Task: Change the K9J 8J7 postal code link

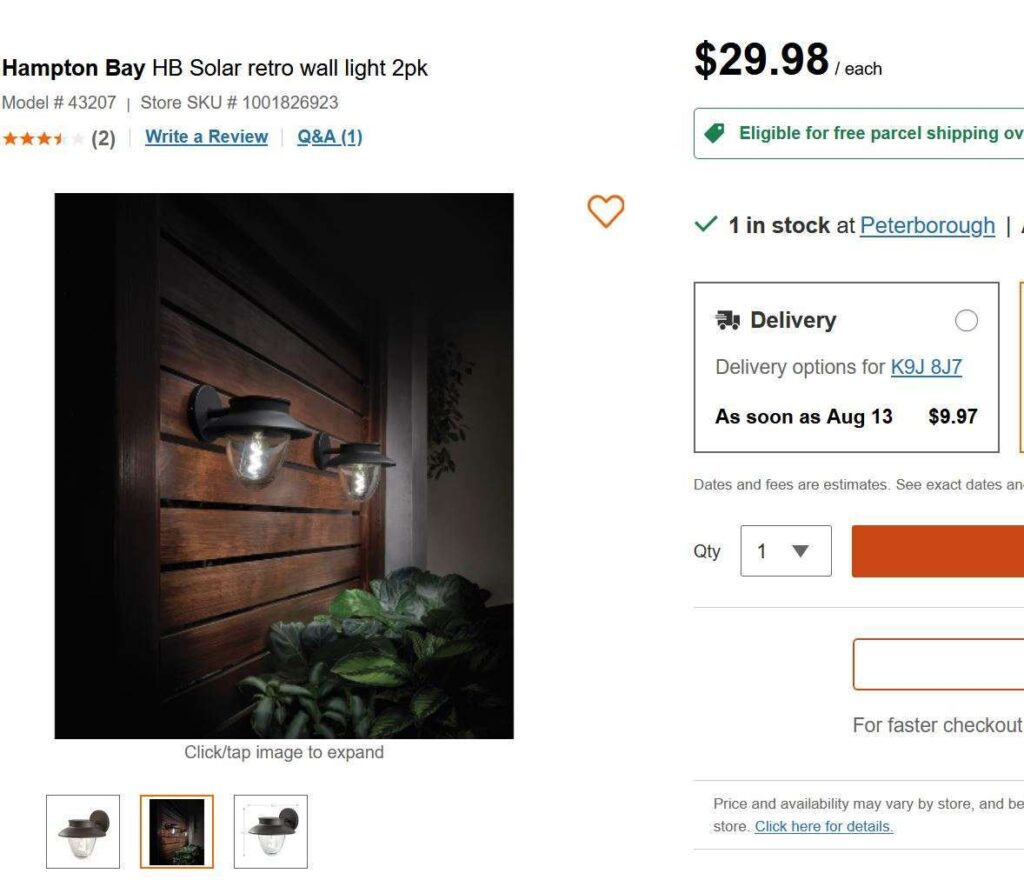Action: coord(926,367)
